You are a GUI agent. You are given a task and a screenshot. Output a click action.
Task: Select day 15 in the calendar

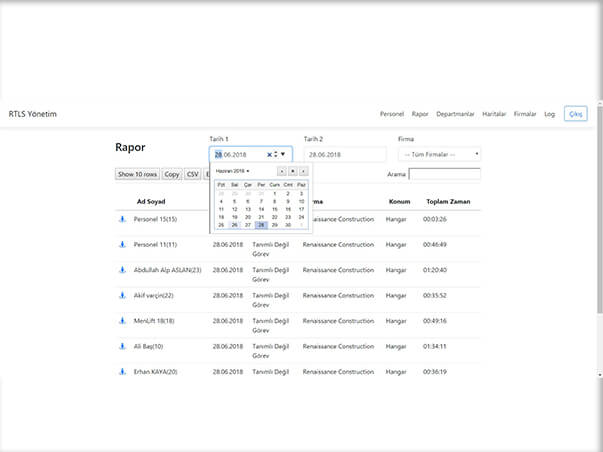(x=275, y=209)
